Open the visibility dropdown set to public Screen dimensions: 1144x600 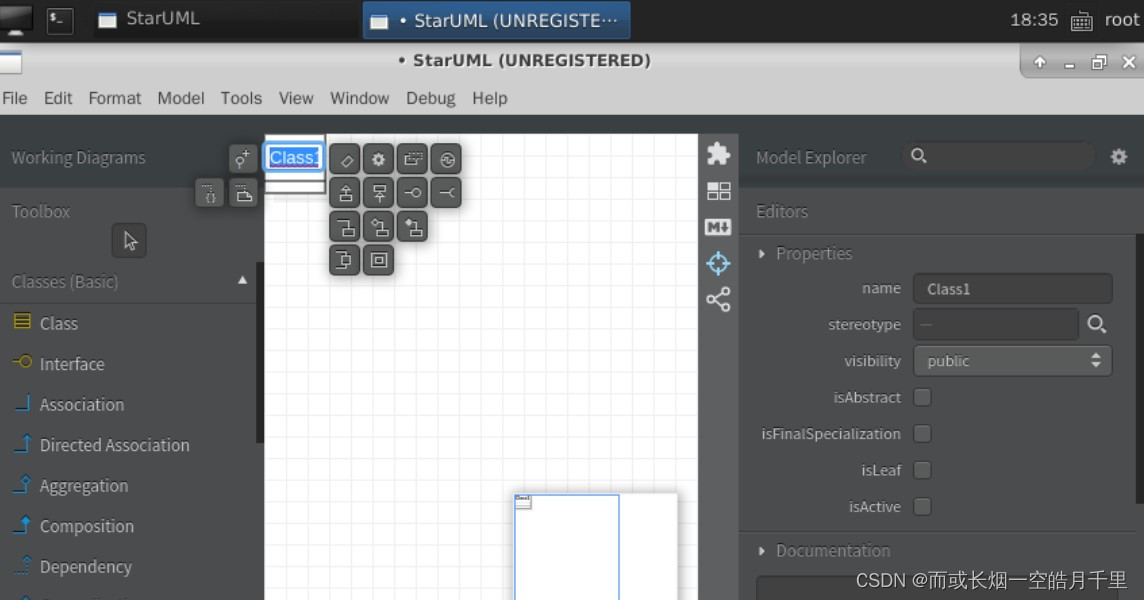1012,361
